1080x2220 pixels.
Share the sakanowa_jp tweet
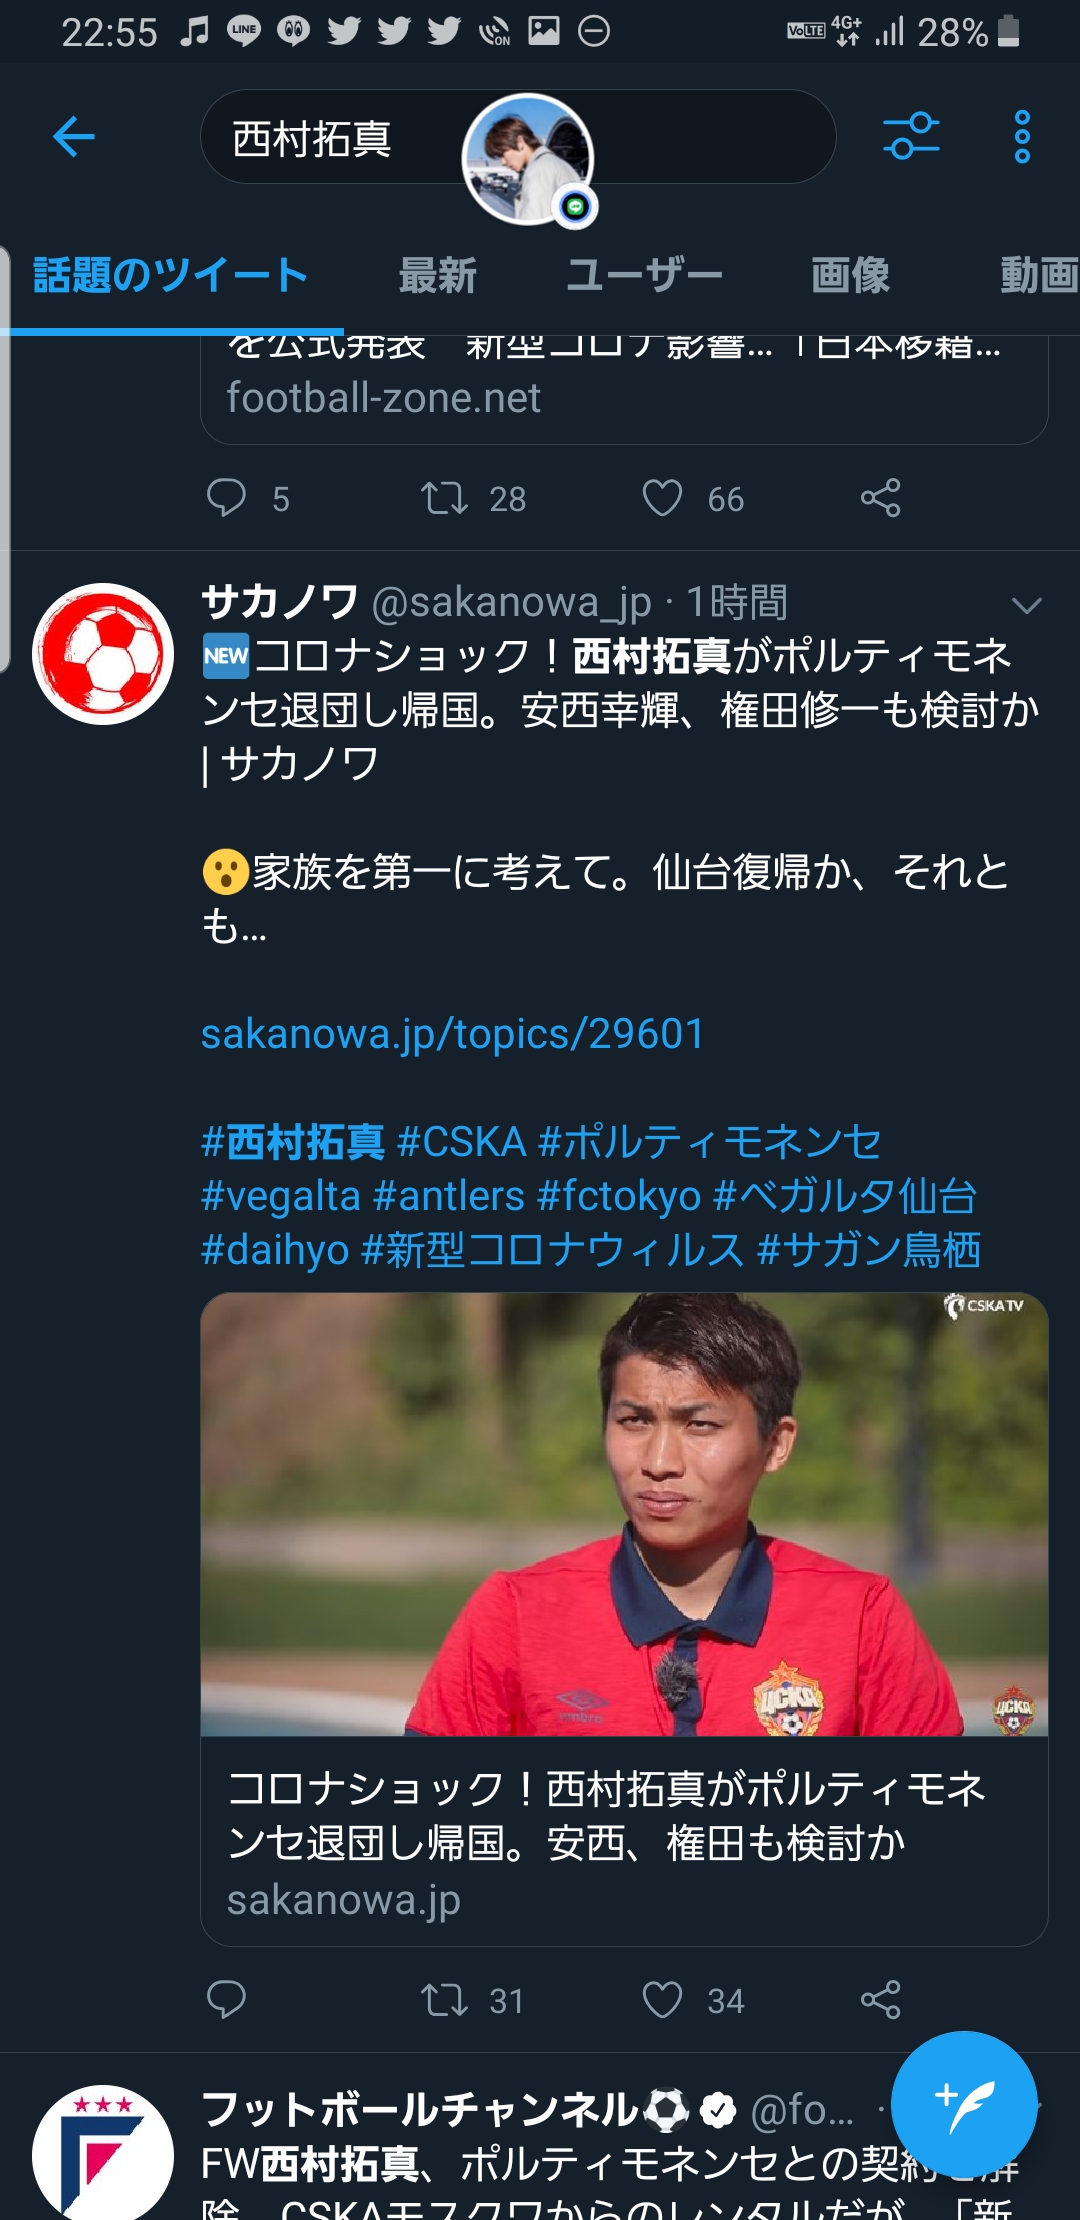click(881, 2000)
